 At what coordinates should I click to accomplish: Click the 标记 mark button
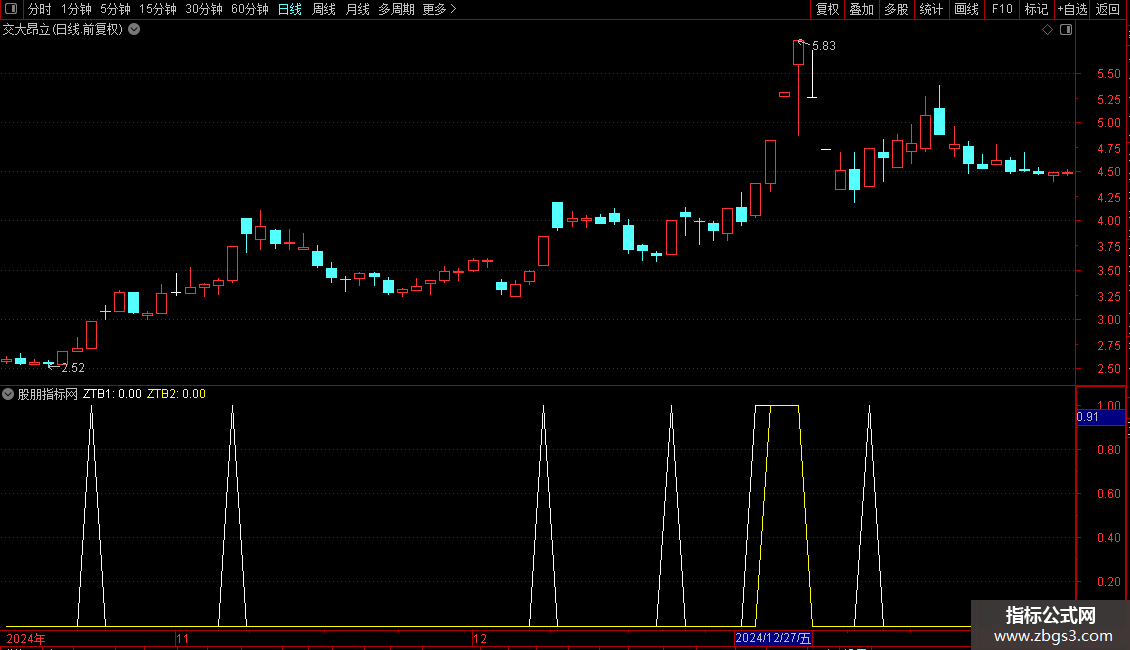[1036, 9]
